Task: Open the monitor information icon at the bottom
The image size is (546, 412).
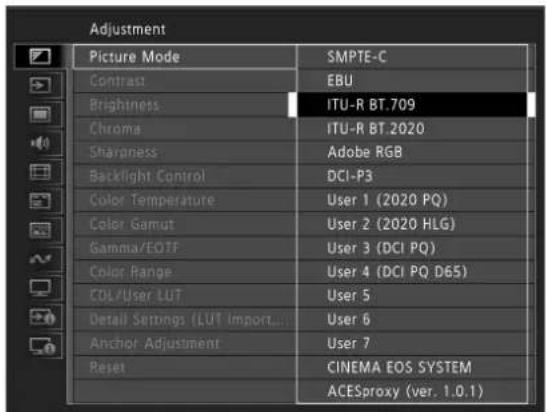Action: pos(42,346)
